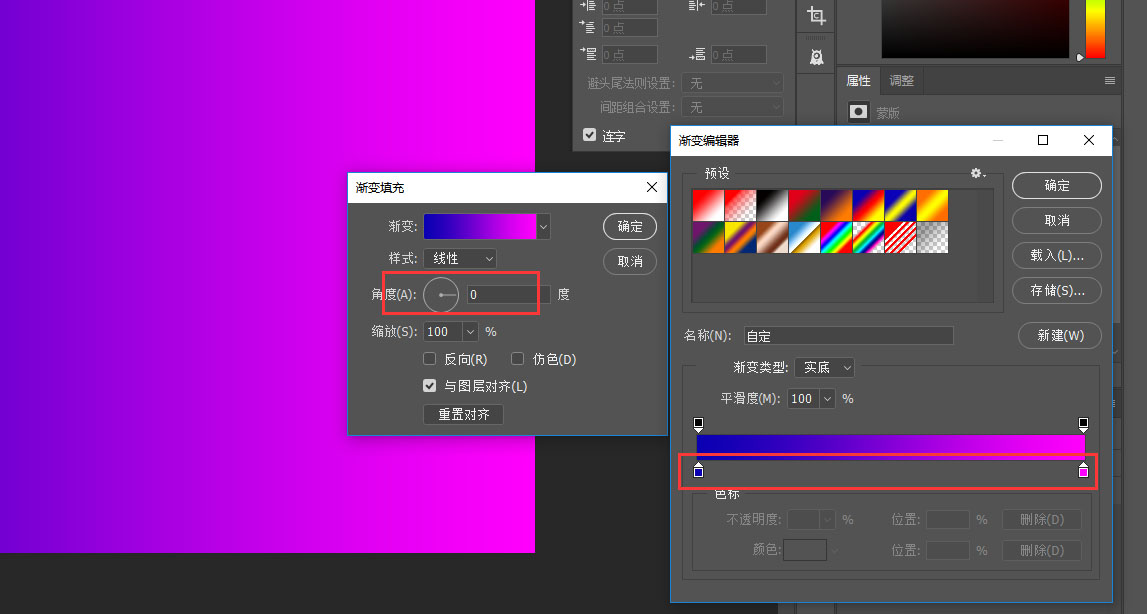This screenshot has width=1147, height=614.
Task: Open the 渐变类型 dropdown showing 实底
Action: tap(824, 367)
